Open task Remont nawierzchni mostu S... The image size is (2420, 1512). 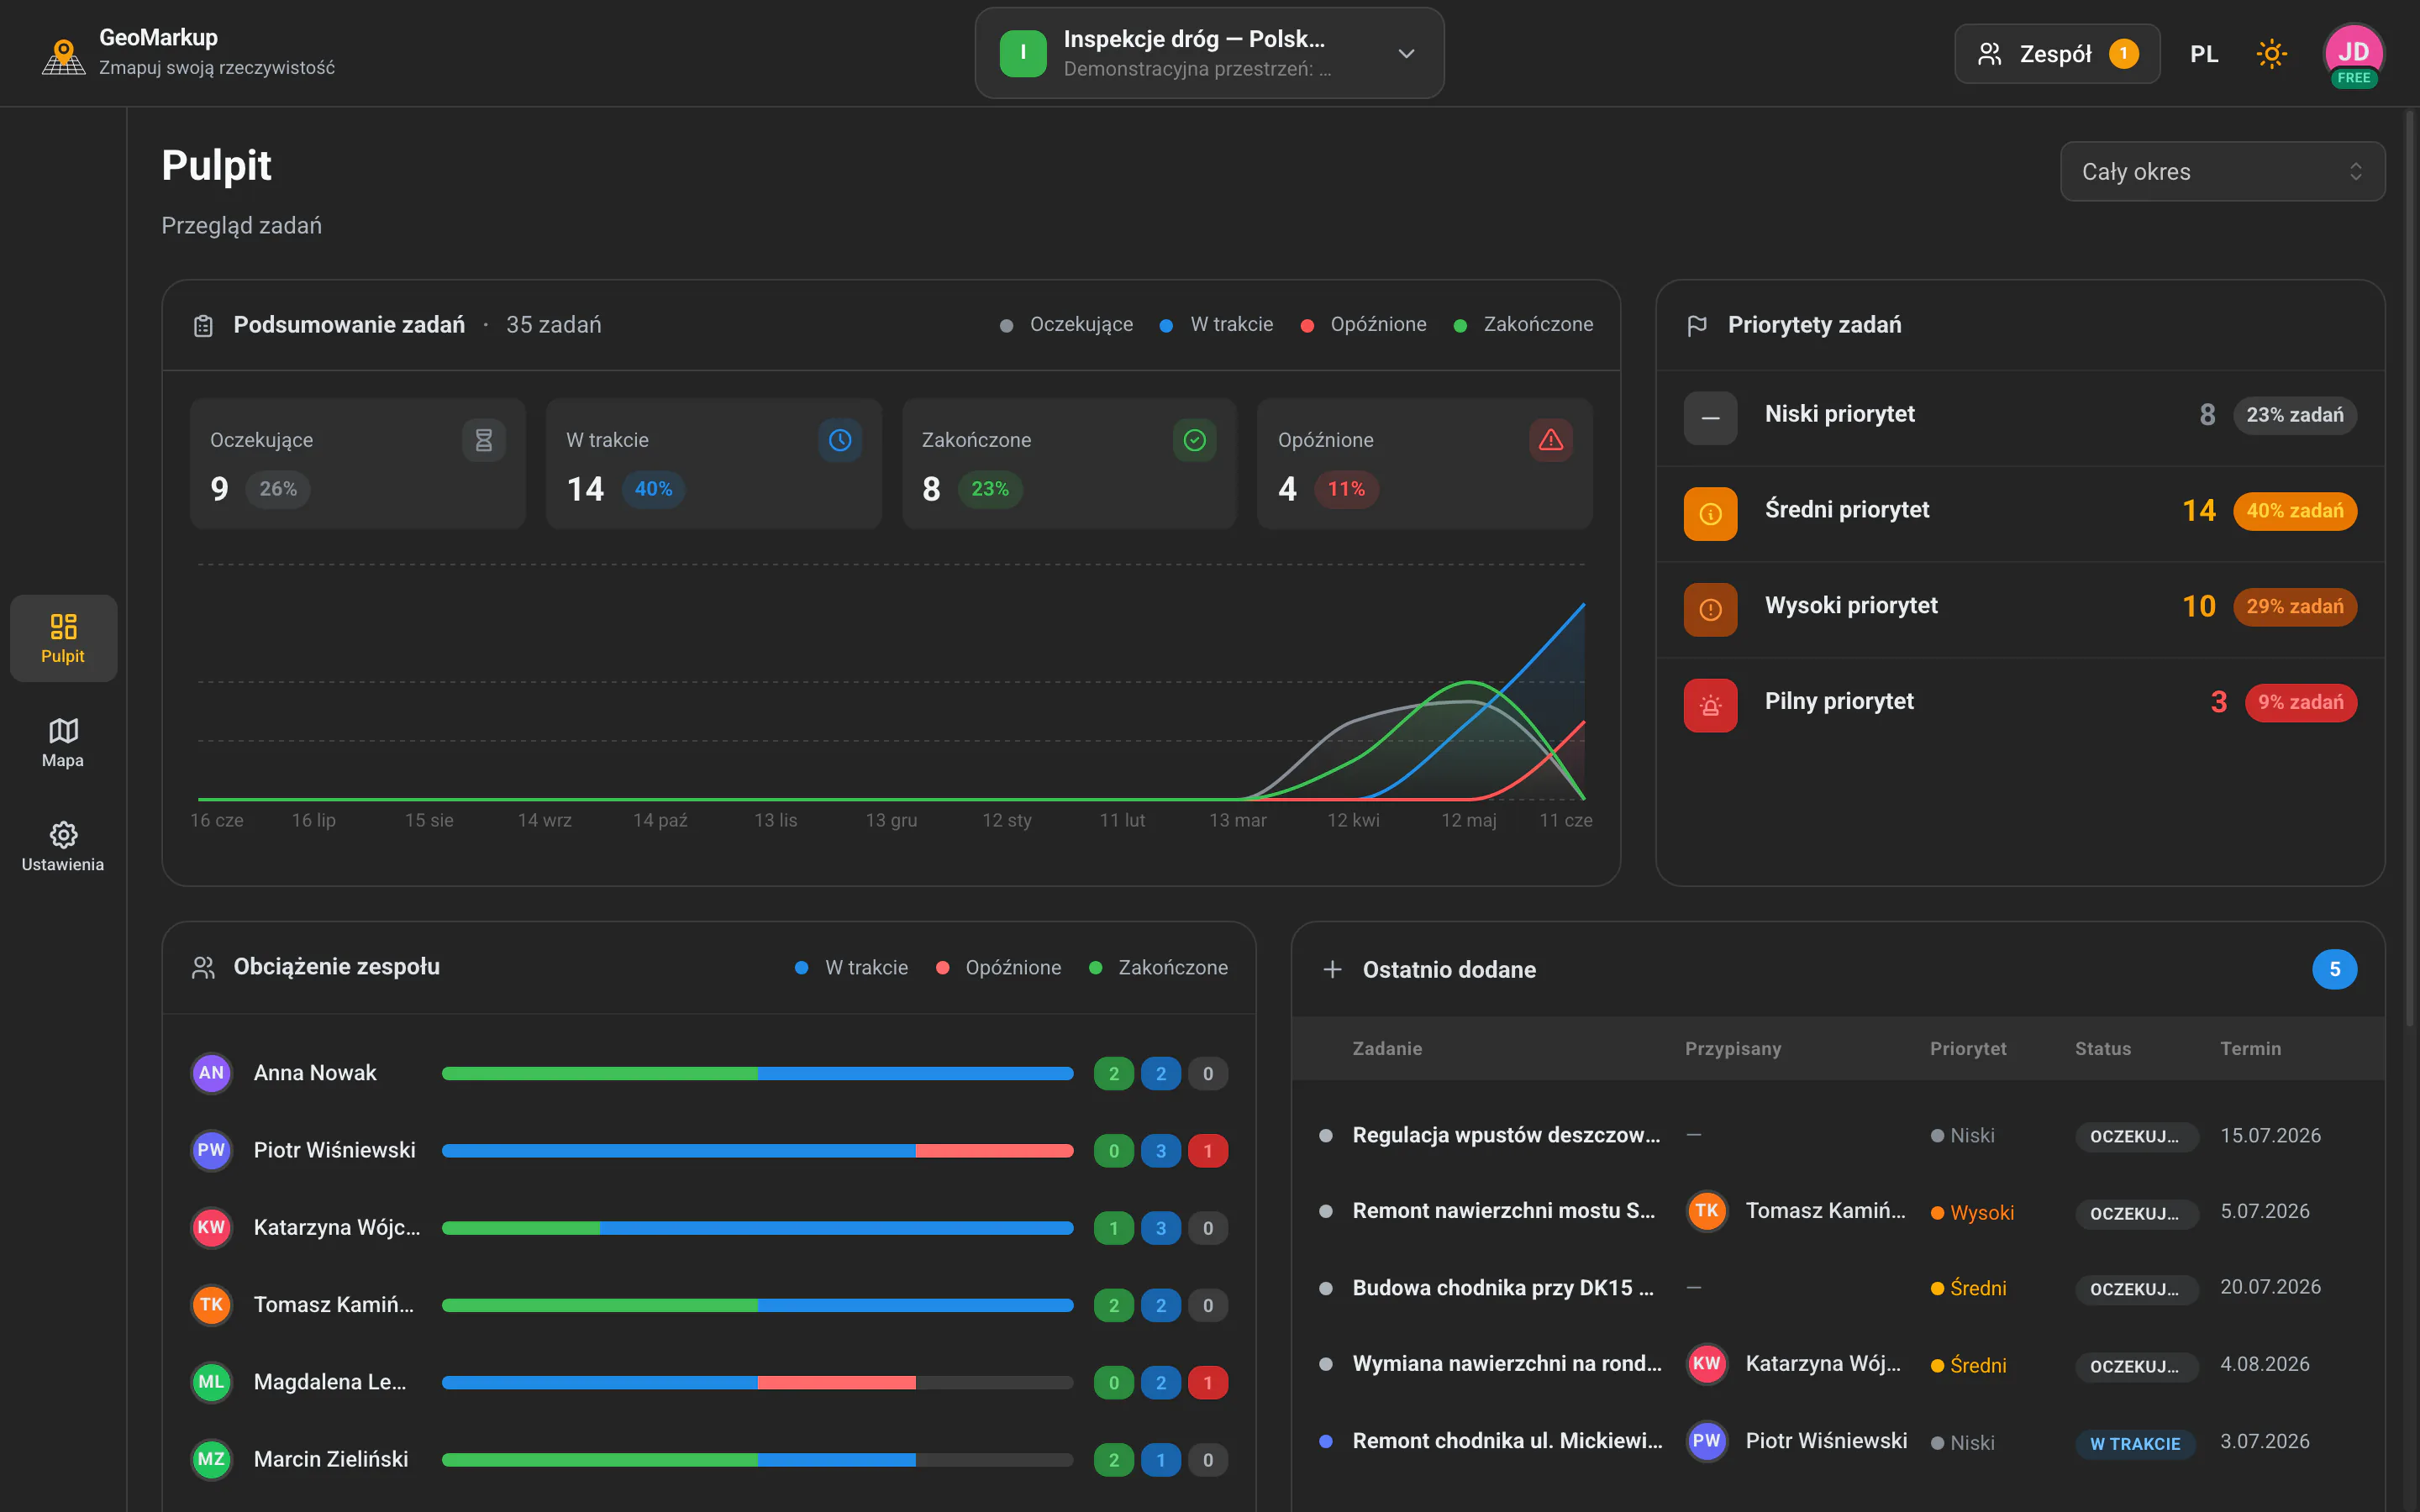1503,1211
